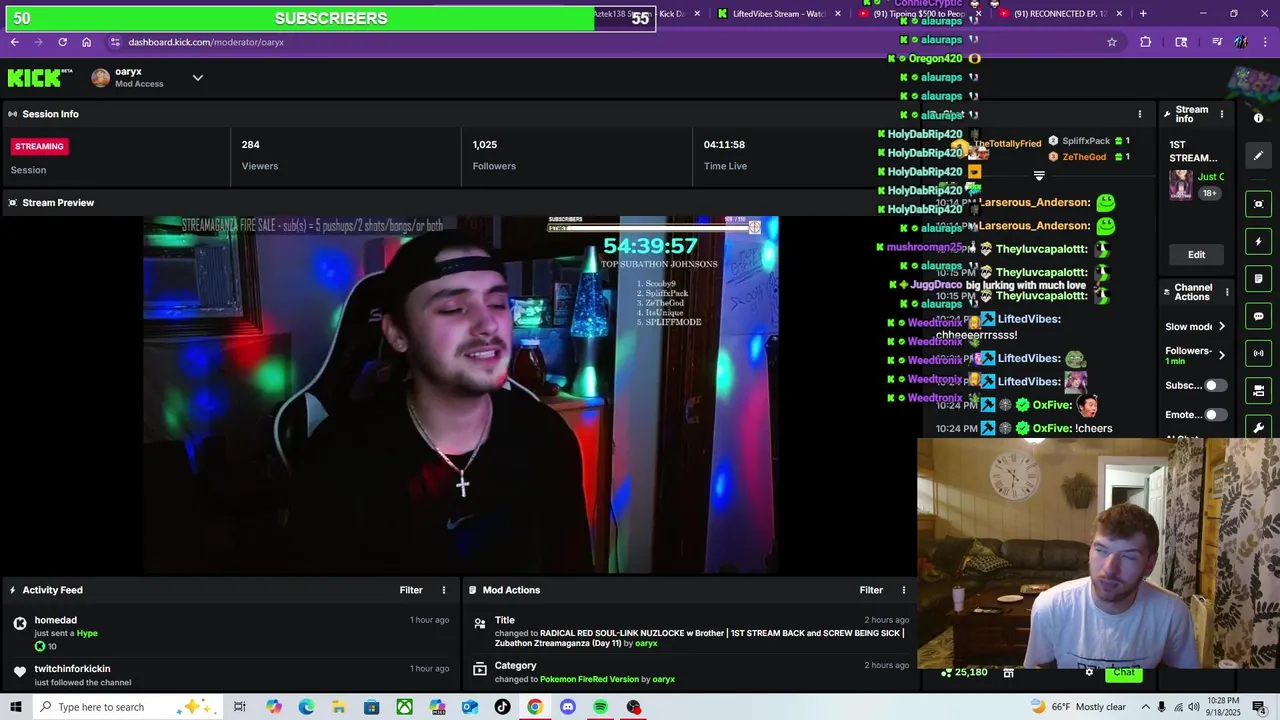Image resolution: width=1280 pixels, height=720 pixels.
Task: Open Spotify from the taskbar
Action: click(x=600, y=707)
